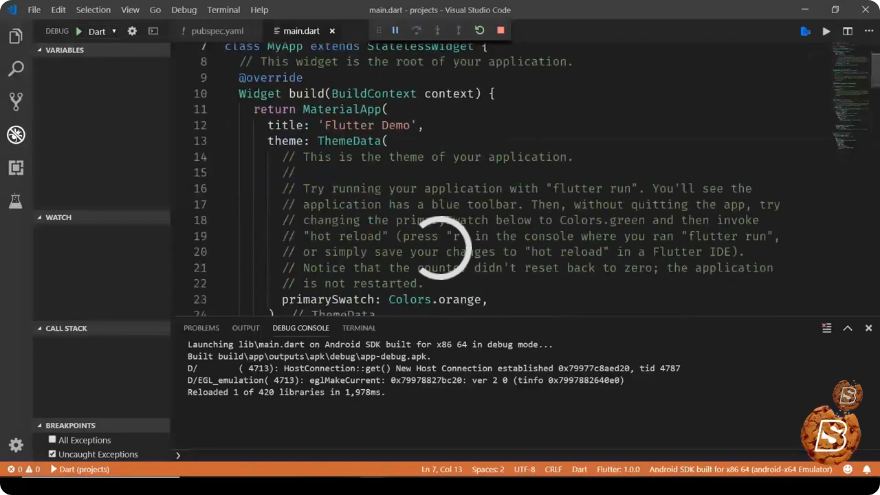This screenshot has width=880, height=495.
Task: Open the Manage gear at bottom left
Action: pos(16,445)
